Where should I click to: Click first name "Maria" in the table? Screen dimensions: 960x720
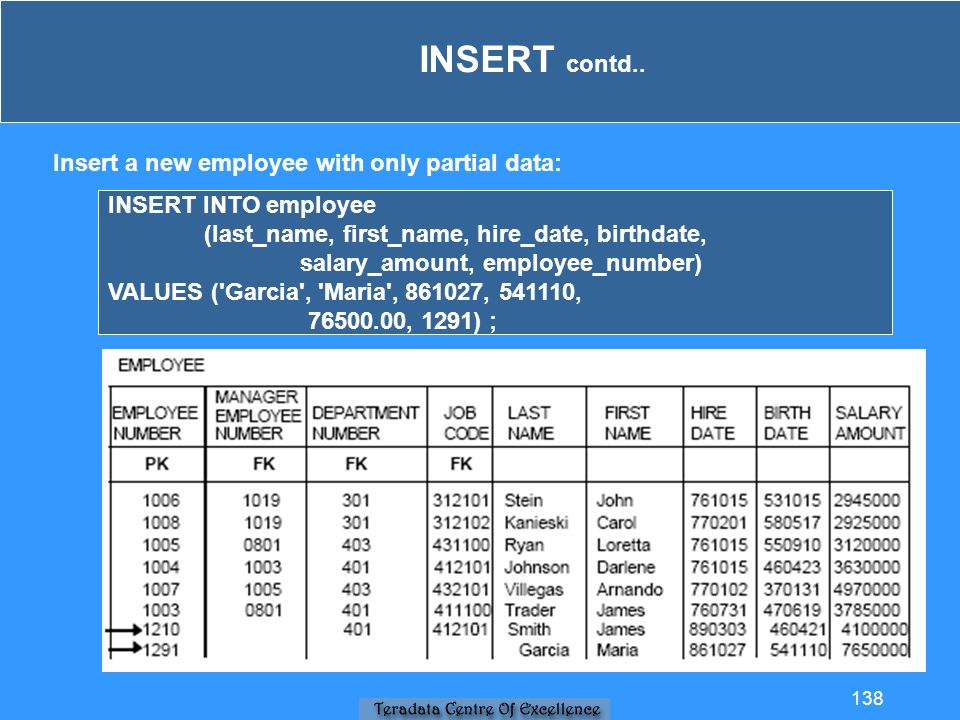617,650
